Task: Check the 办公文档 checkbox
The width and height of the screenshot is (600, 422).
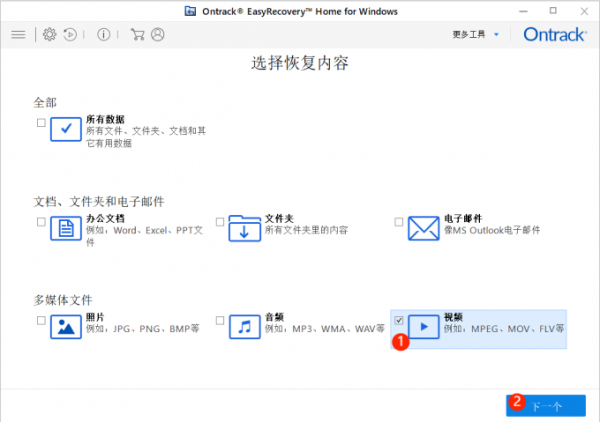Action: click(x=41, y=222)
